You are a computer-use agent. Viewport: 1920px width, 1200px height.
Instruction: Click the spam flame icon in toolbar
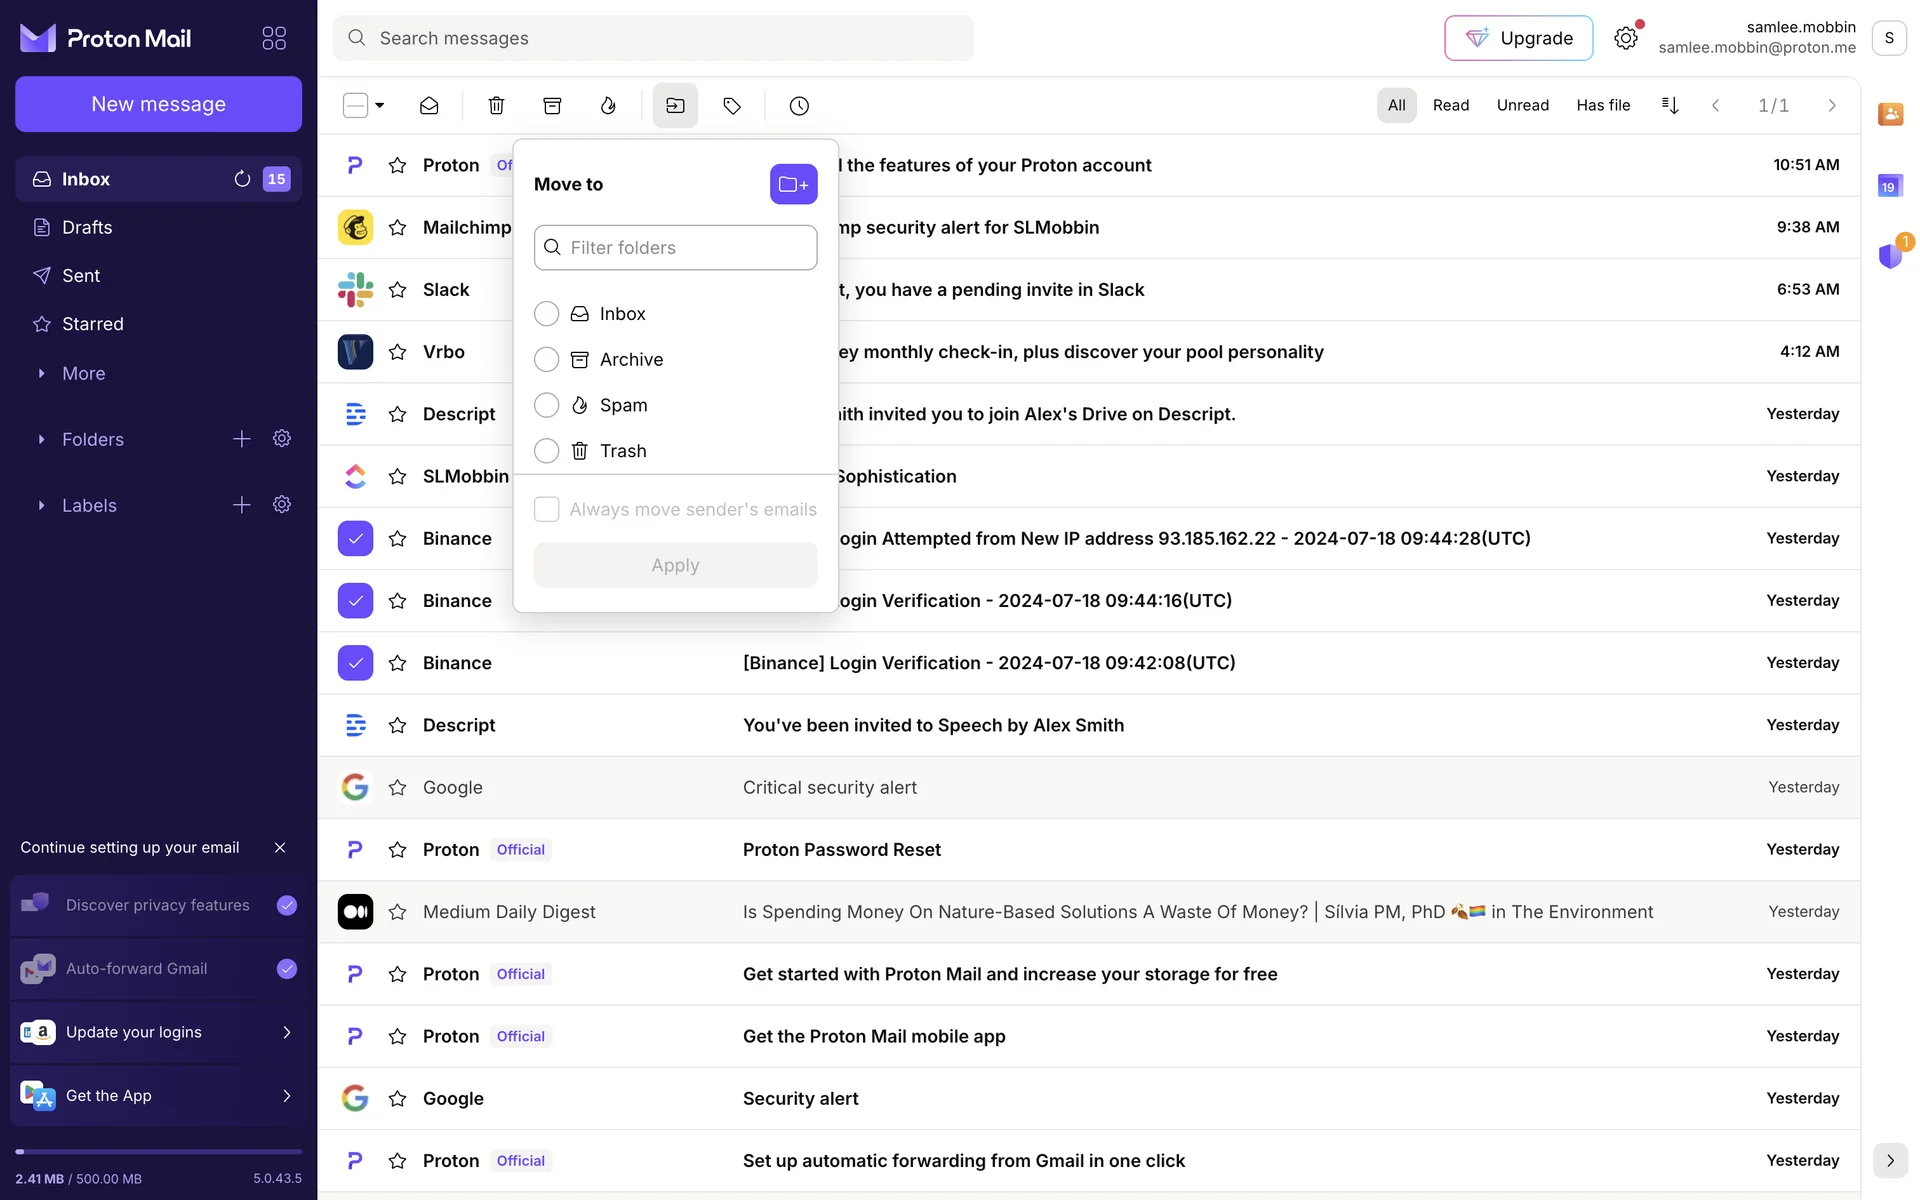click(x=608, y=105)
